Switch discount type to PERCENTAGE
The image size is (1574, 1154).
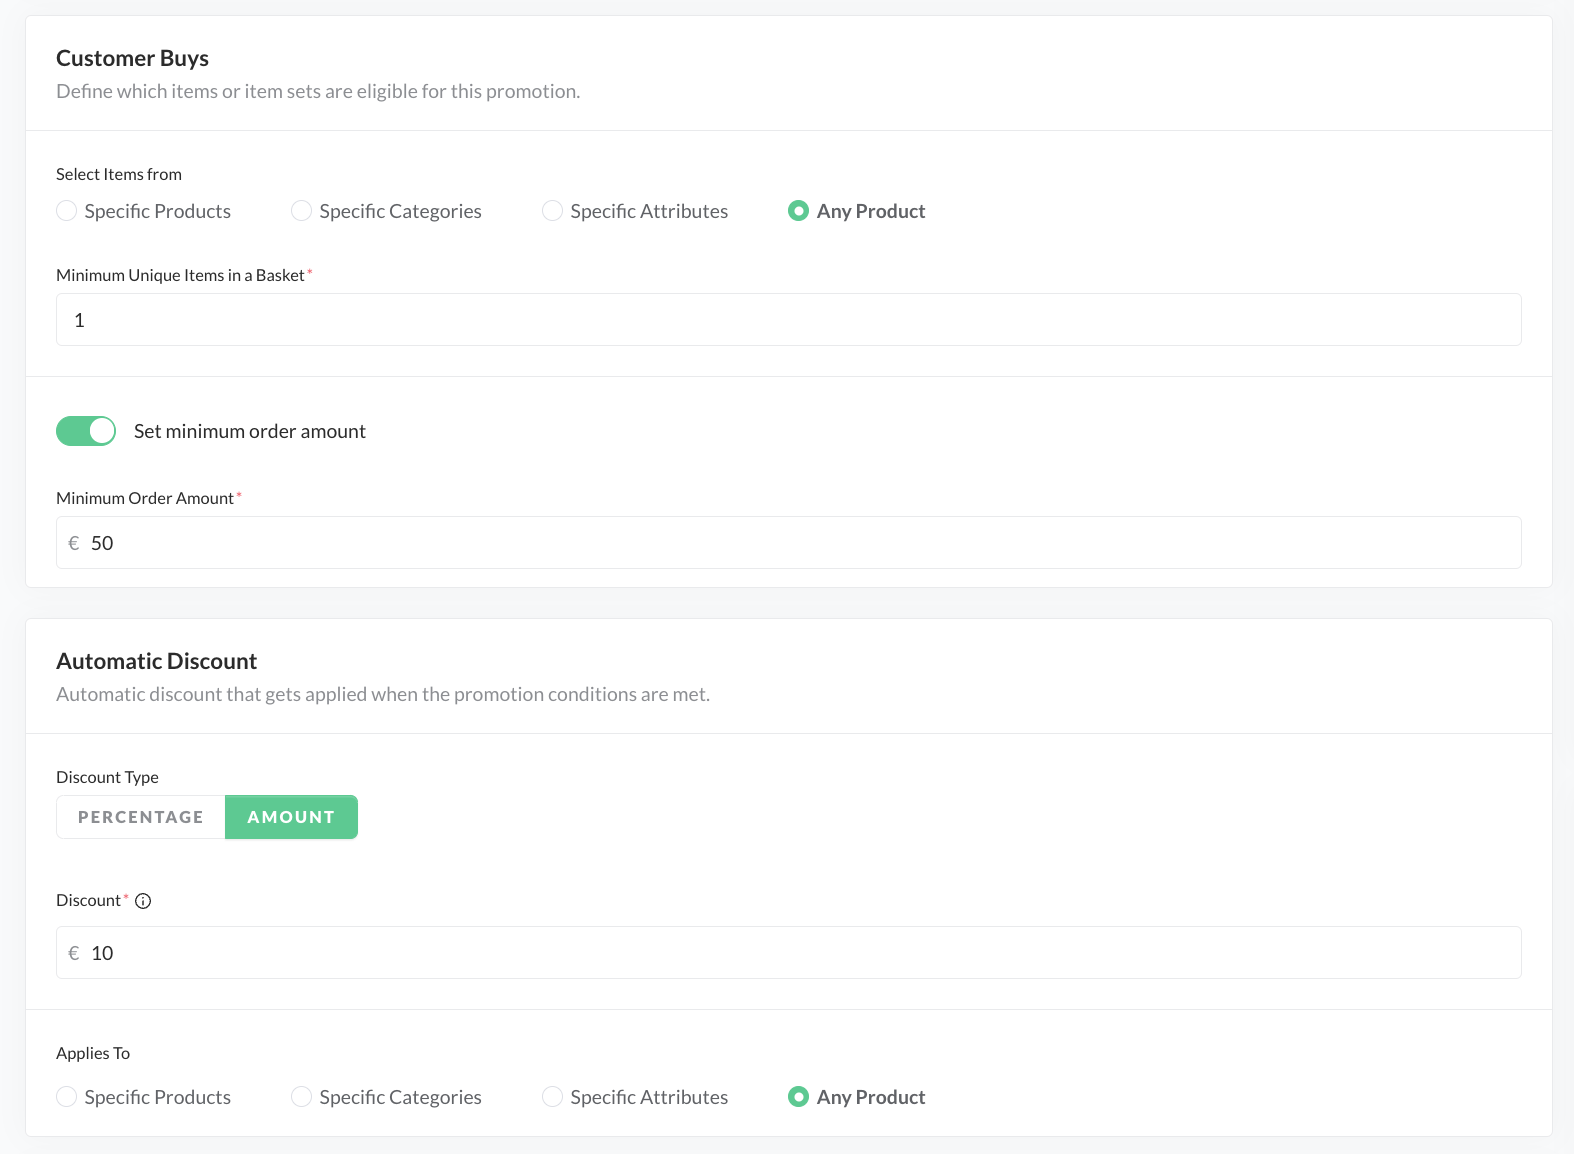(x=141, y=817)
